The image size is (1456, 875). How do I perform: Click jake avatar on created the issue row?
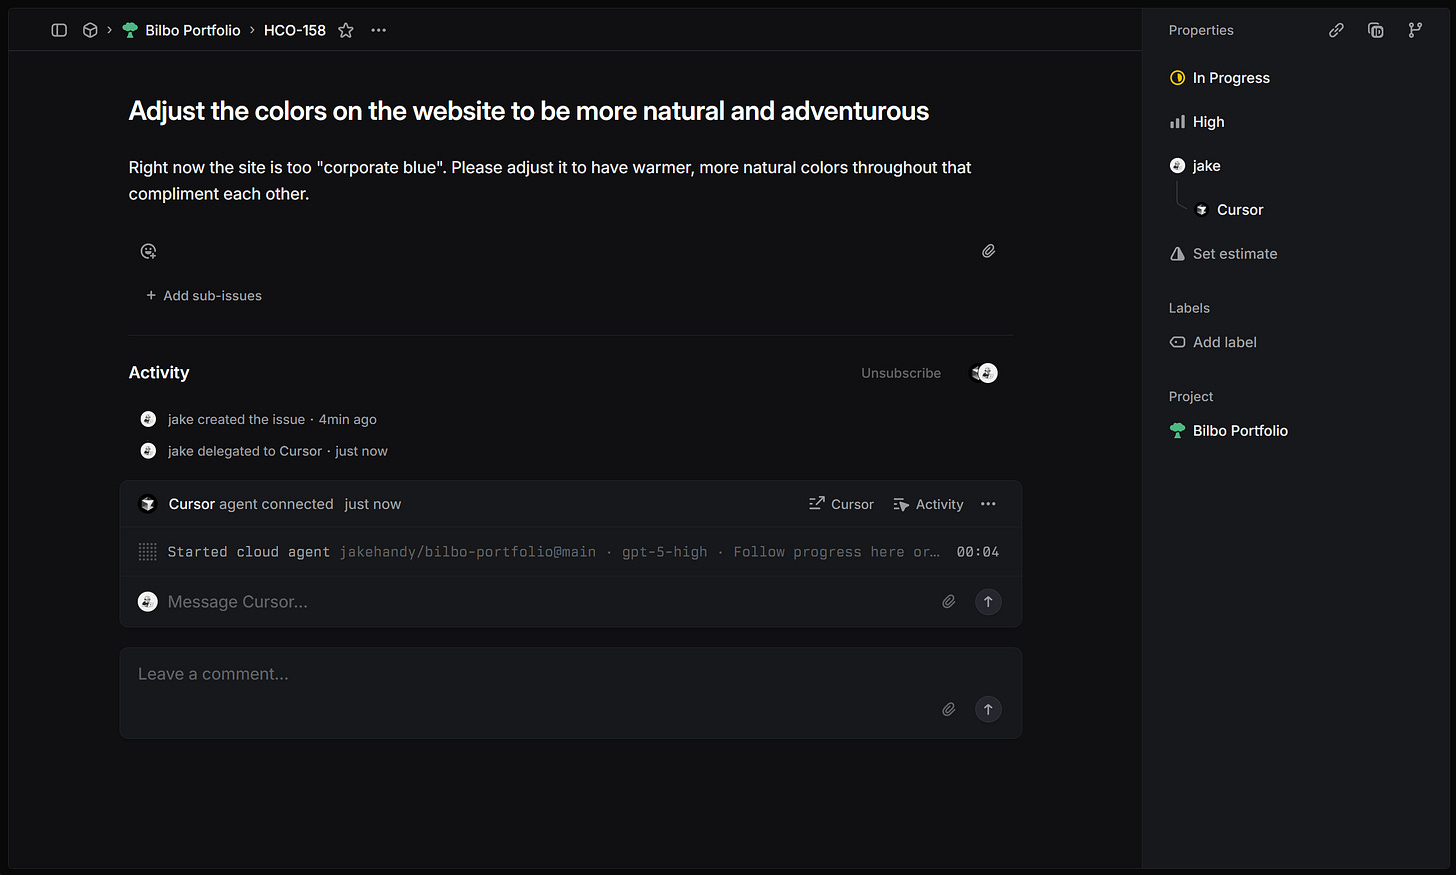[148, 419]
